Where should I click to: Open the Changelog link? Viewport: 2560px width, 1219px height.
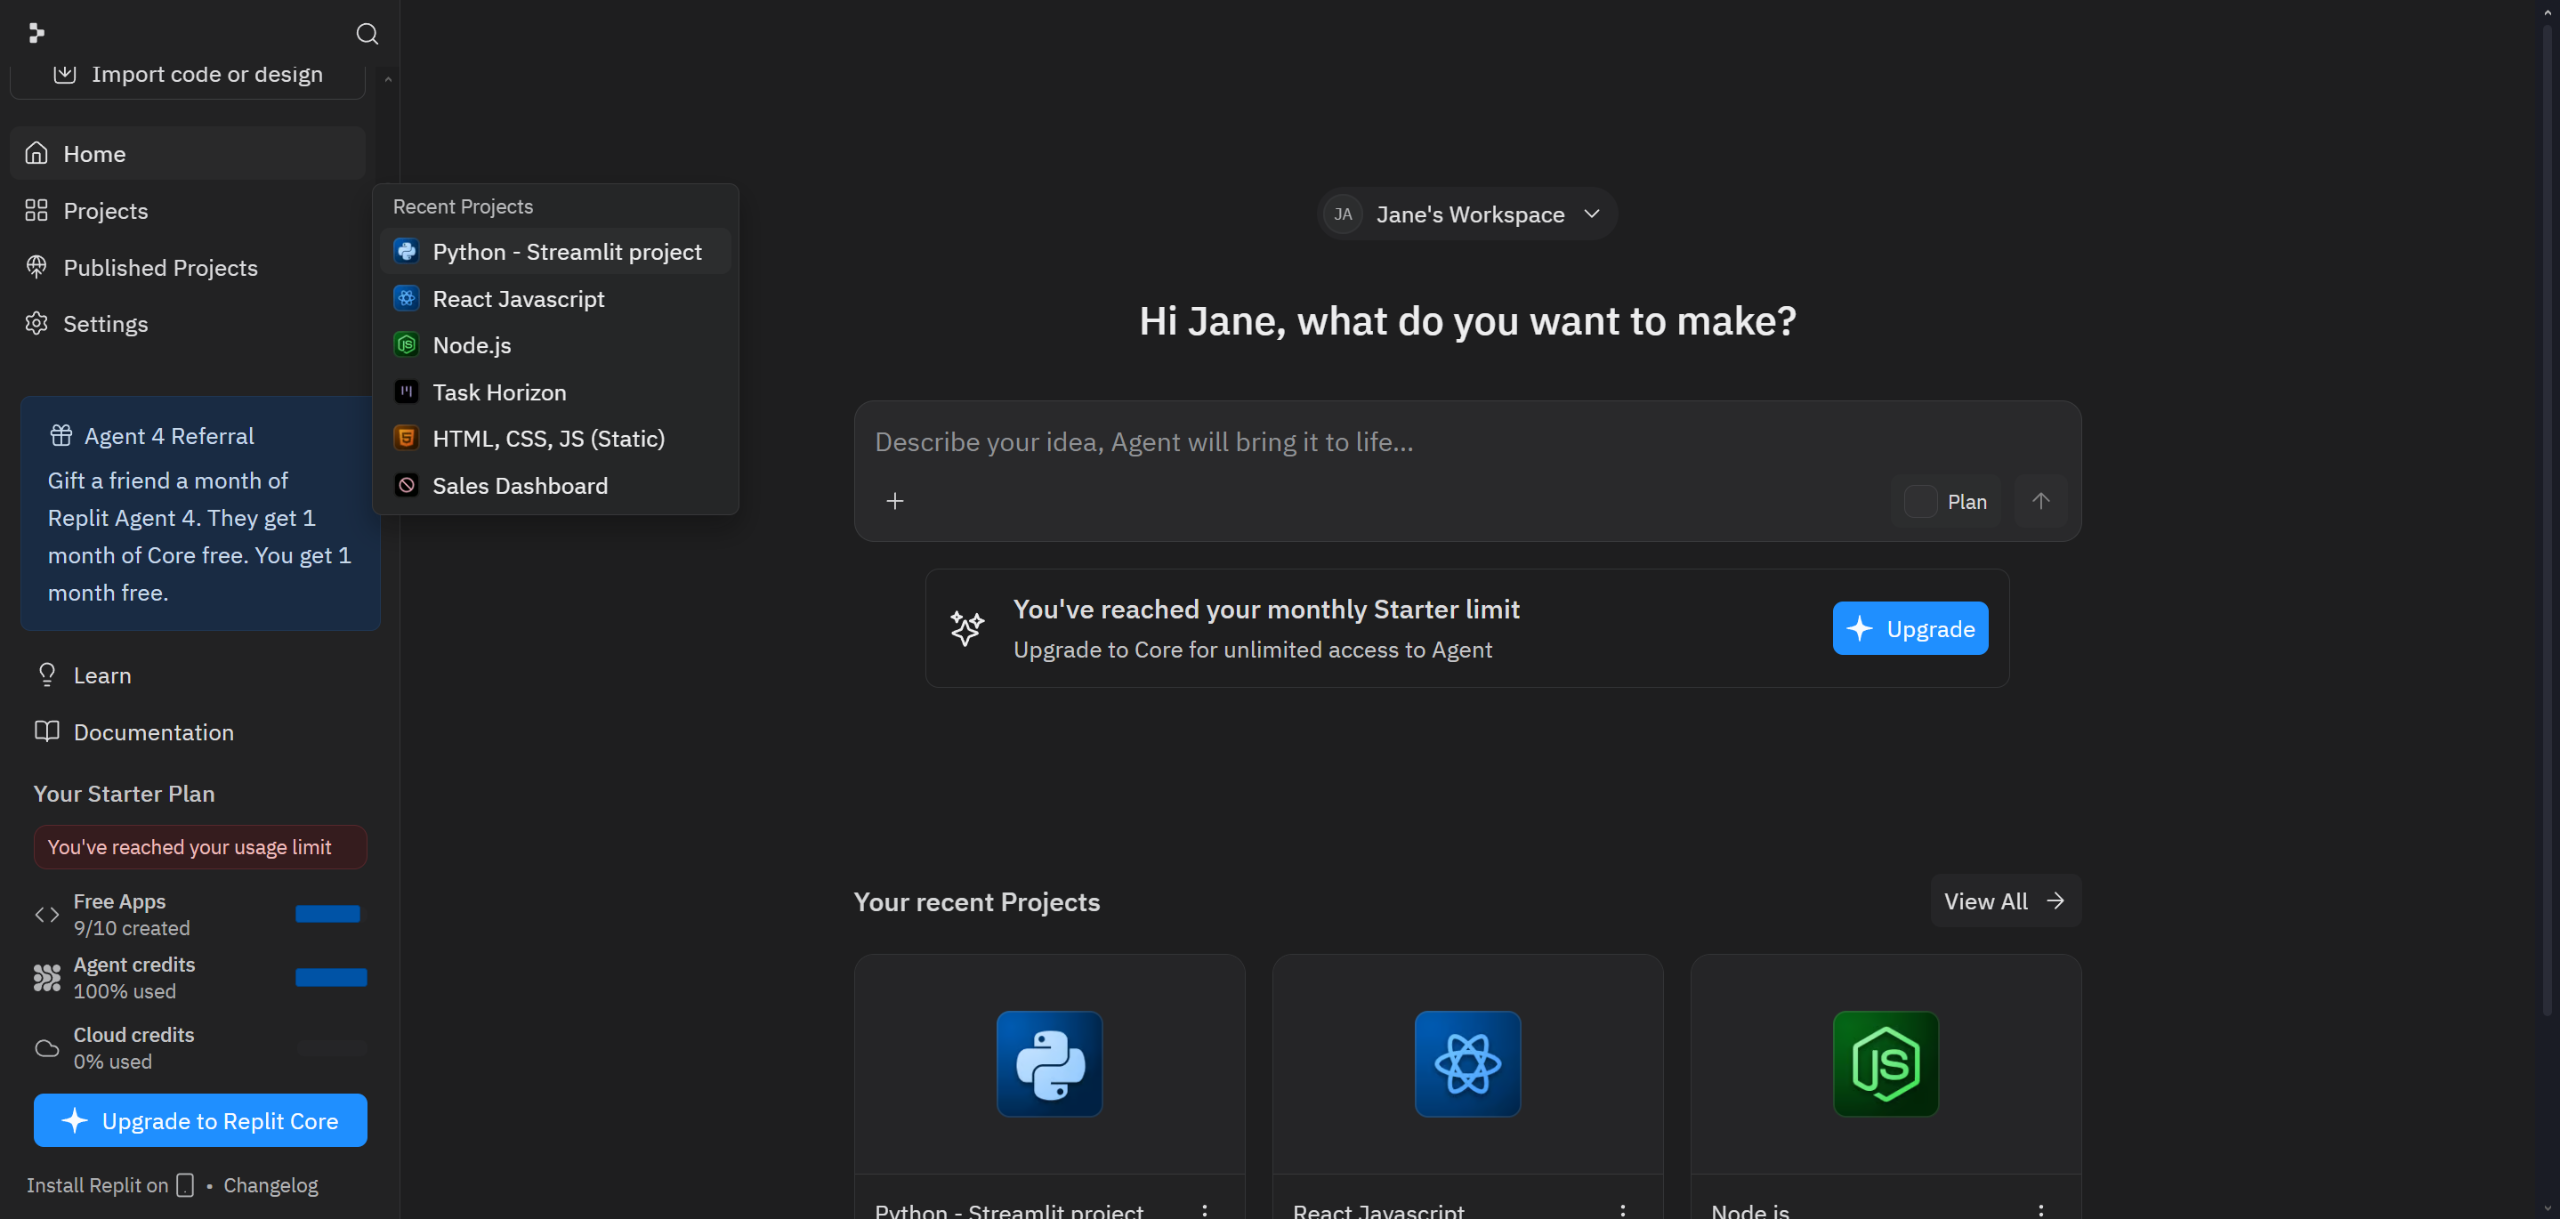(270, 1185)
